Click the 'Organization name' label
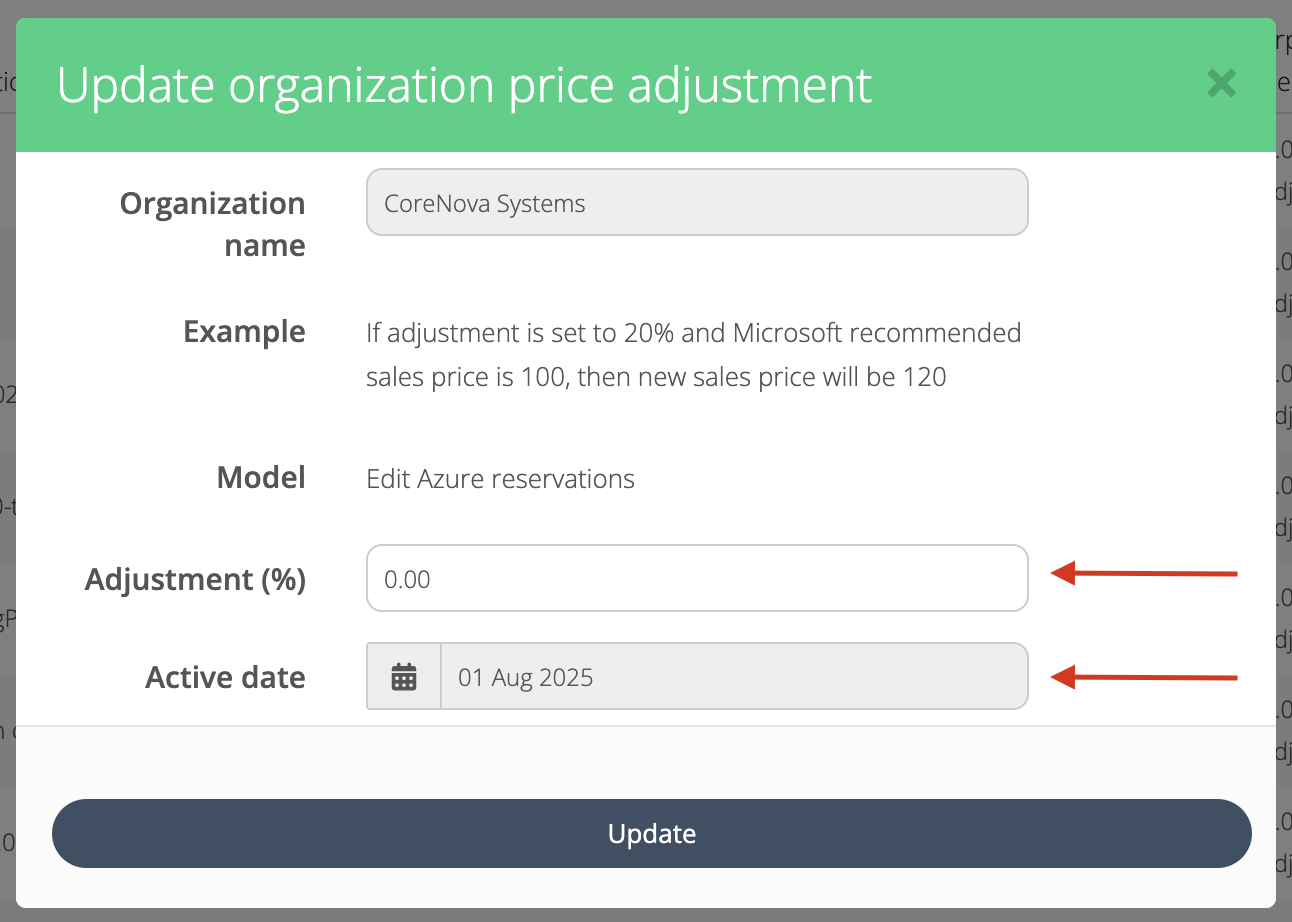1292x922 pixels. click(x=213, y=224)
